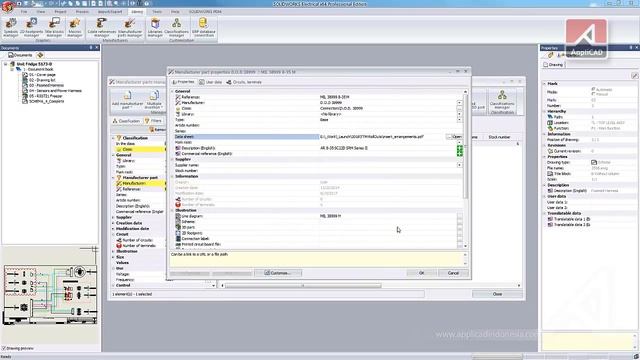Click the Data sheet path field
The image size is (640, 360).
382,137
